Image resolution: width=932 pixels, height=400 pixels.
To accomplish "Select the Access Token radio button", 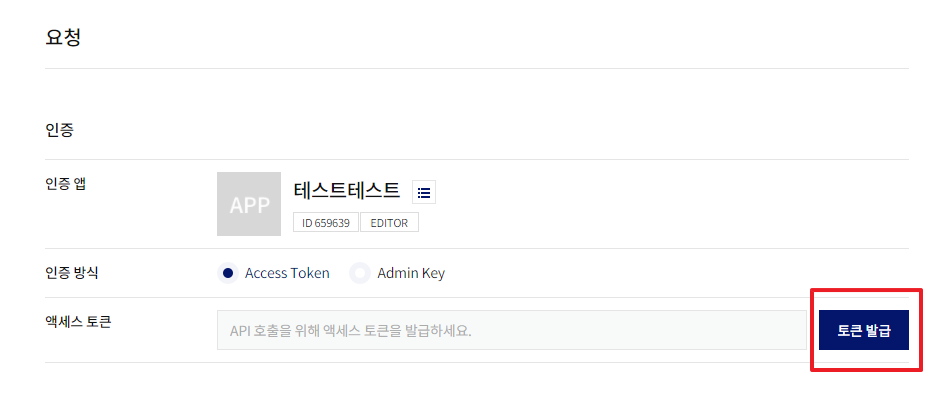I will pyautogui.click(x=228, y=273).
